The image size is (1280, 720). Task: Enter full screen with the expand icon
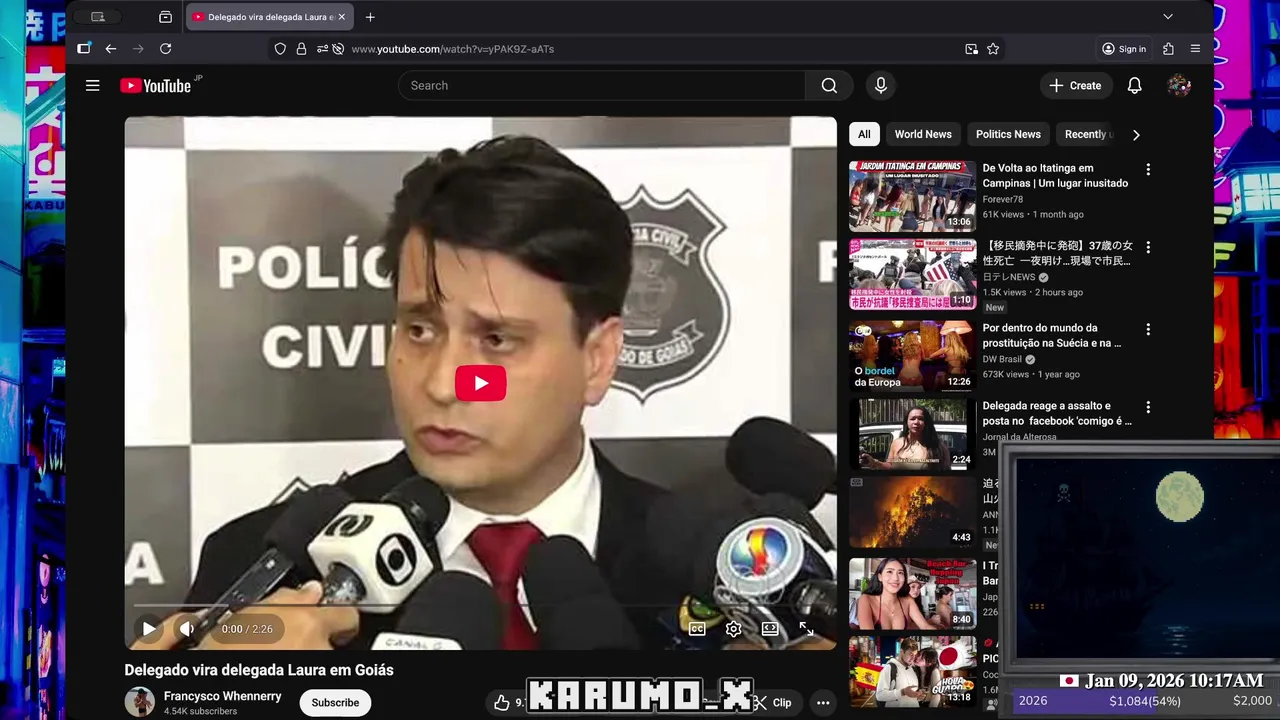pyautogui.click(x=806, y=629)
